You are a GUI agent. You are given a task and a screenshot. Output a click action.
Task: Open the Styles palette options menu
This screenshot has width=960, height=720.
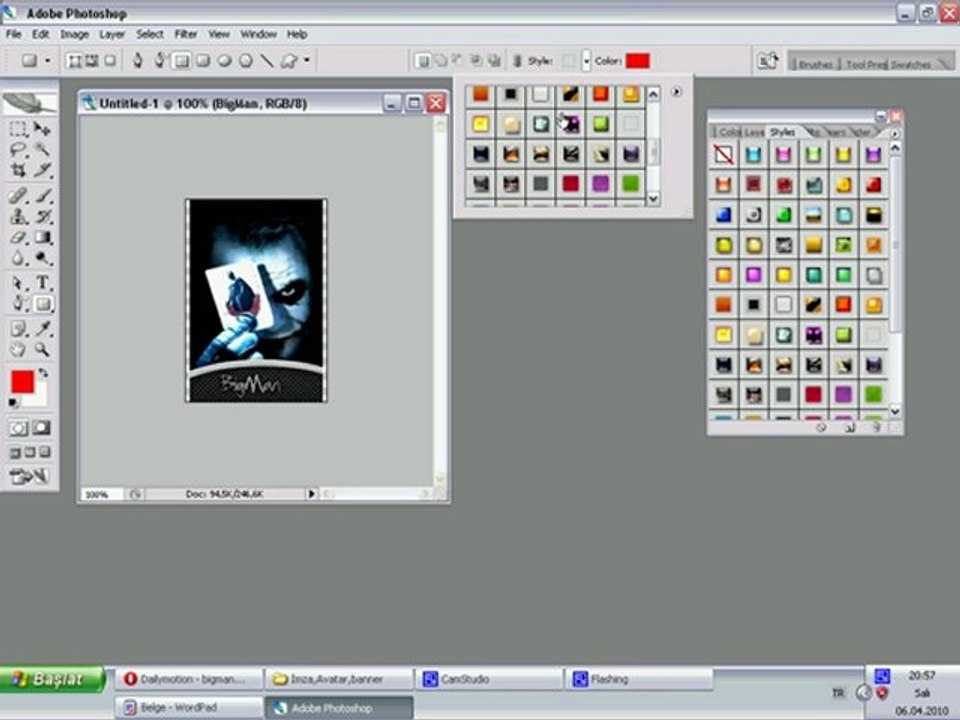(x=894, y=133)
